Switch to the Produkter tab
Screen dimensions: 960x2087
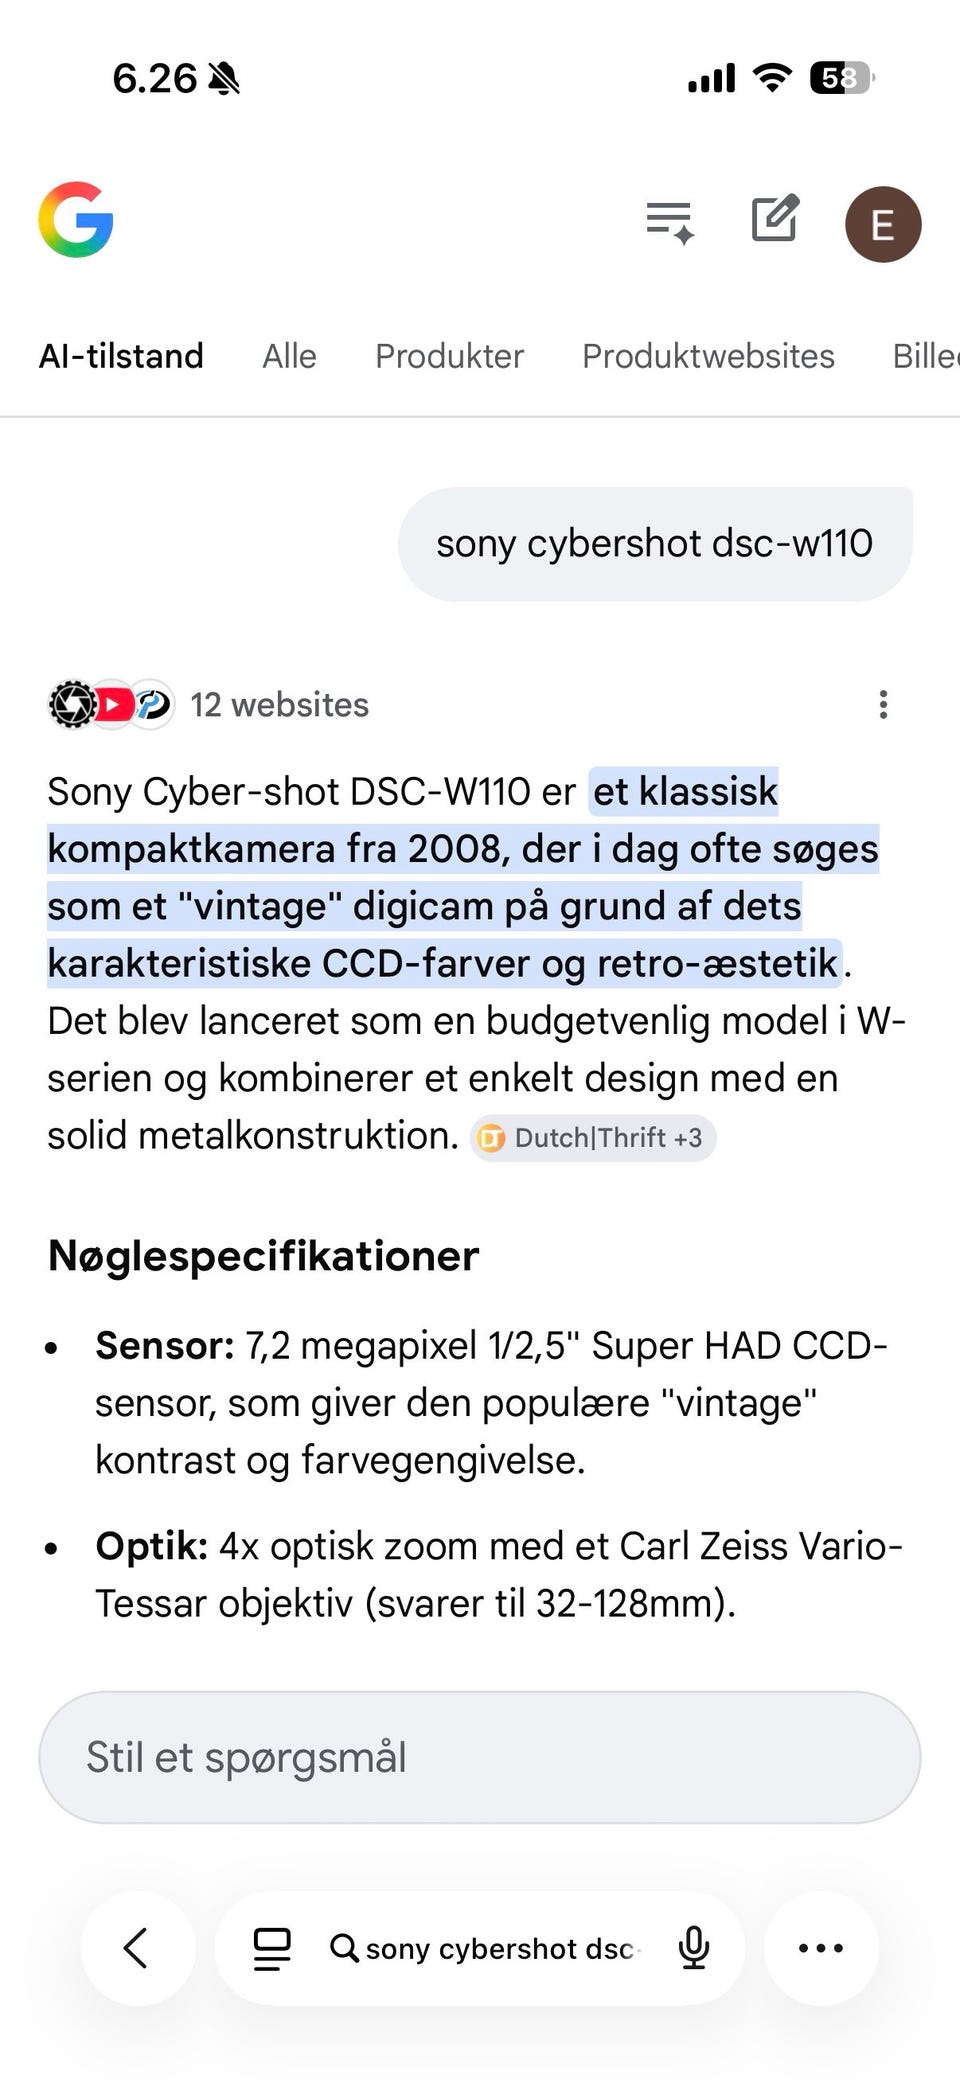449,356
